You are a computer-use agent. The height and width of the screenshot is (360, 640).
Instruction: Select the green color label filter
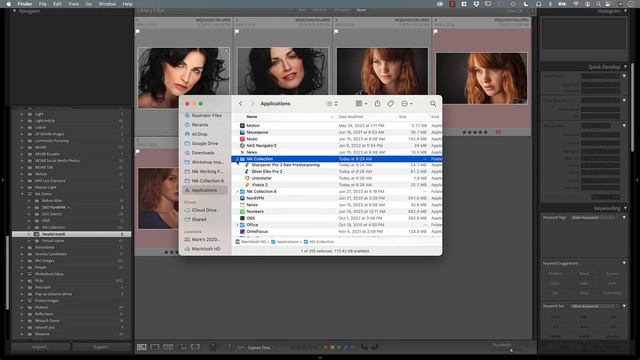[x=339, y=347]
